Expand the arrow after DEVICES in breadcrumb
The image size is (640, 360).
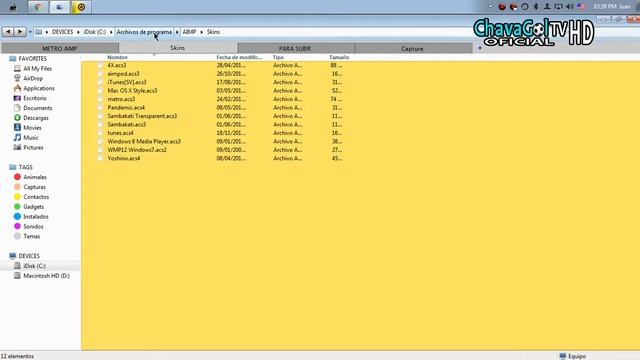coord(78,32)
